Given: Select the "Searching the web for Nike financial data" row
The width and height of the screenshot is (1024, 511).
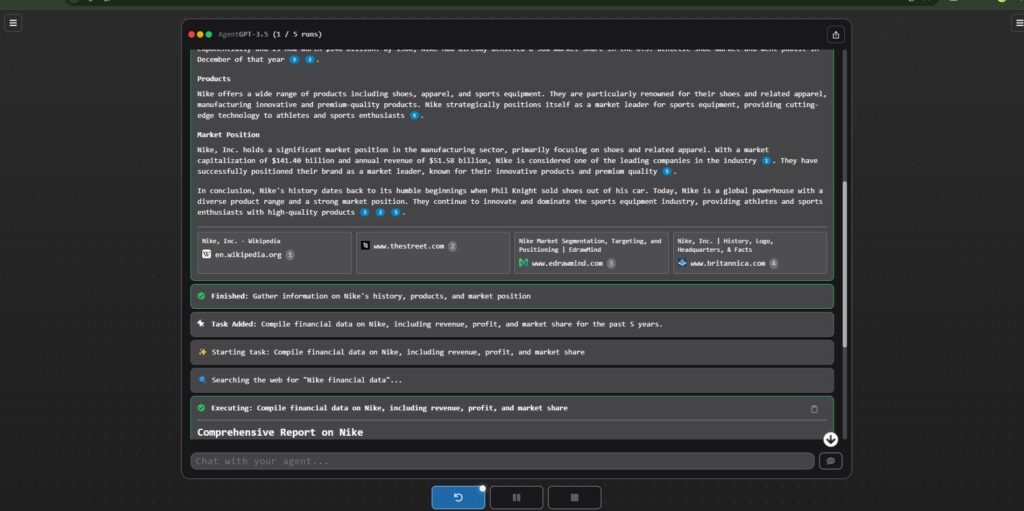Looking at the screenshot, I should (512, 380).
